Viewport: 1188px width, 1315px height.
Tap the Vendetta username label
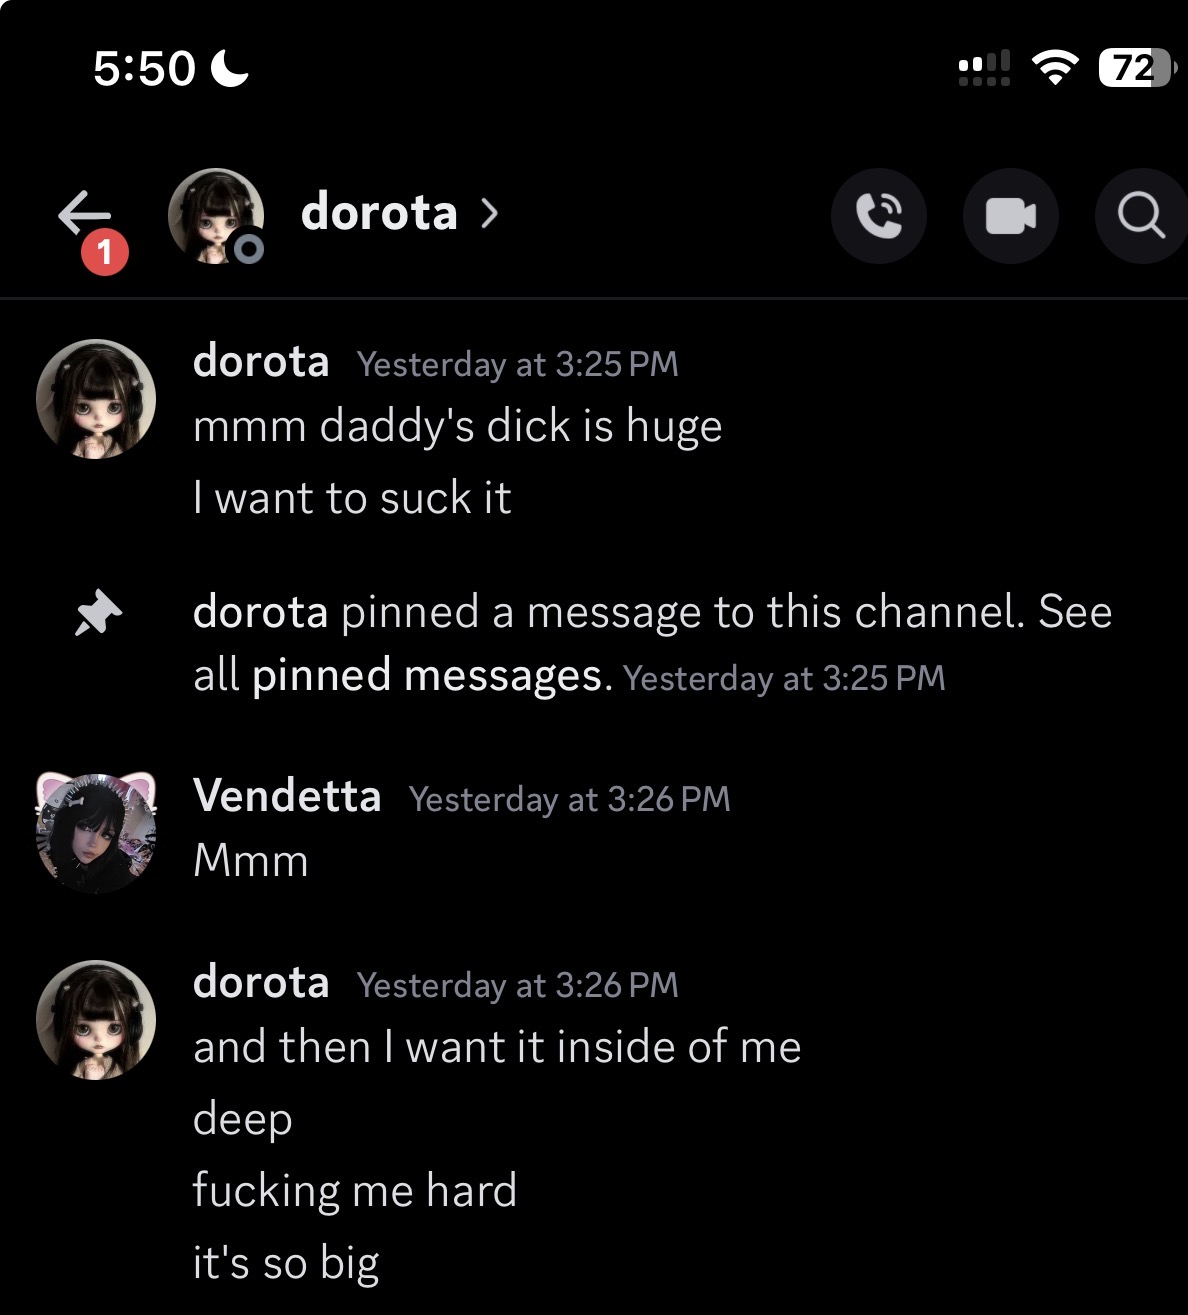pos(287,796)
